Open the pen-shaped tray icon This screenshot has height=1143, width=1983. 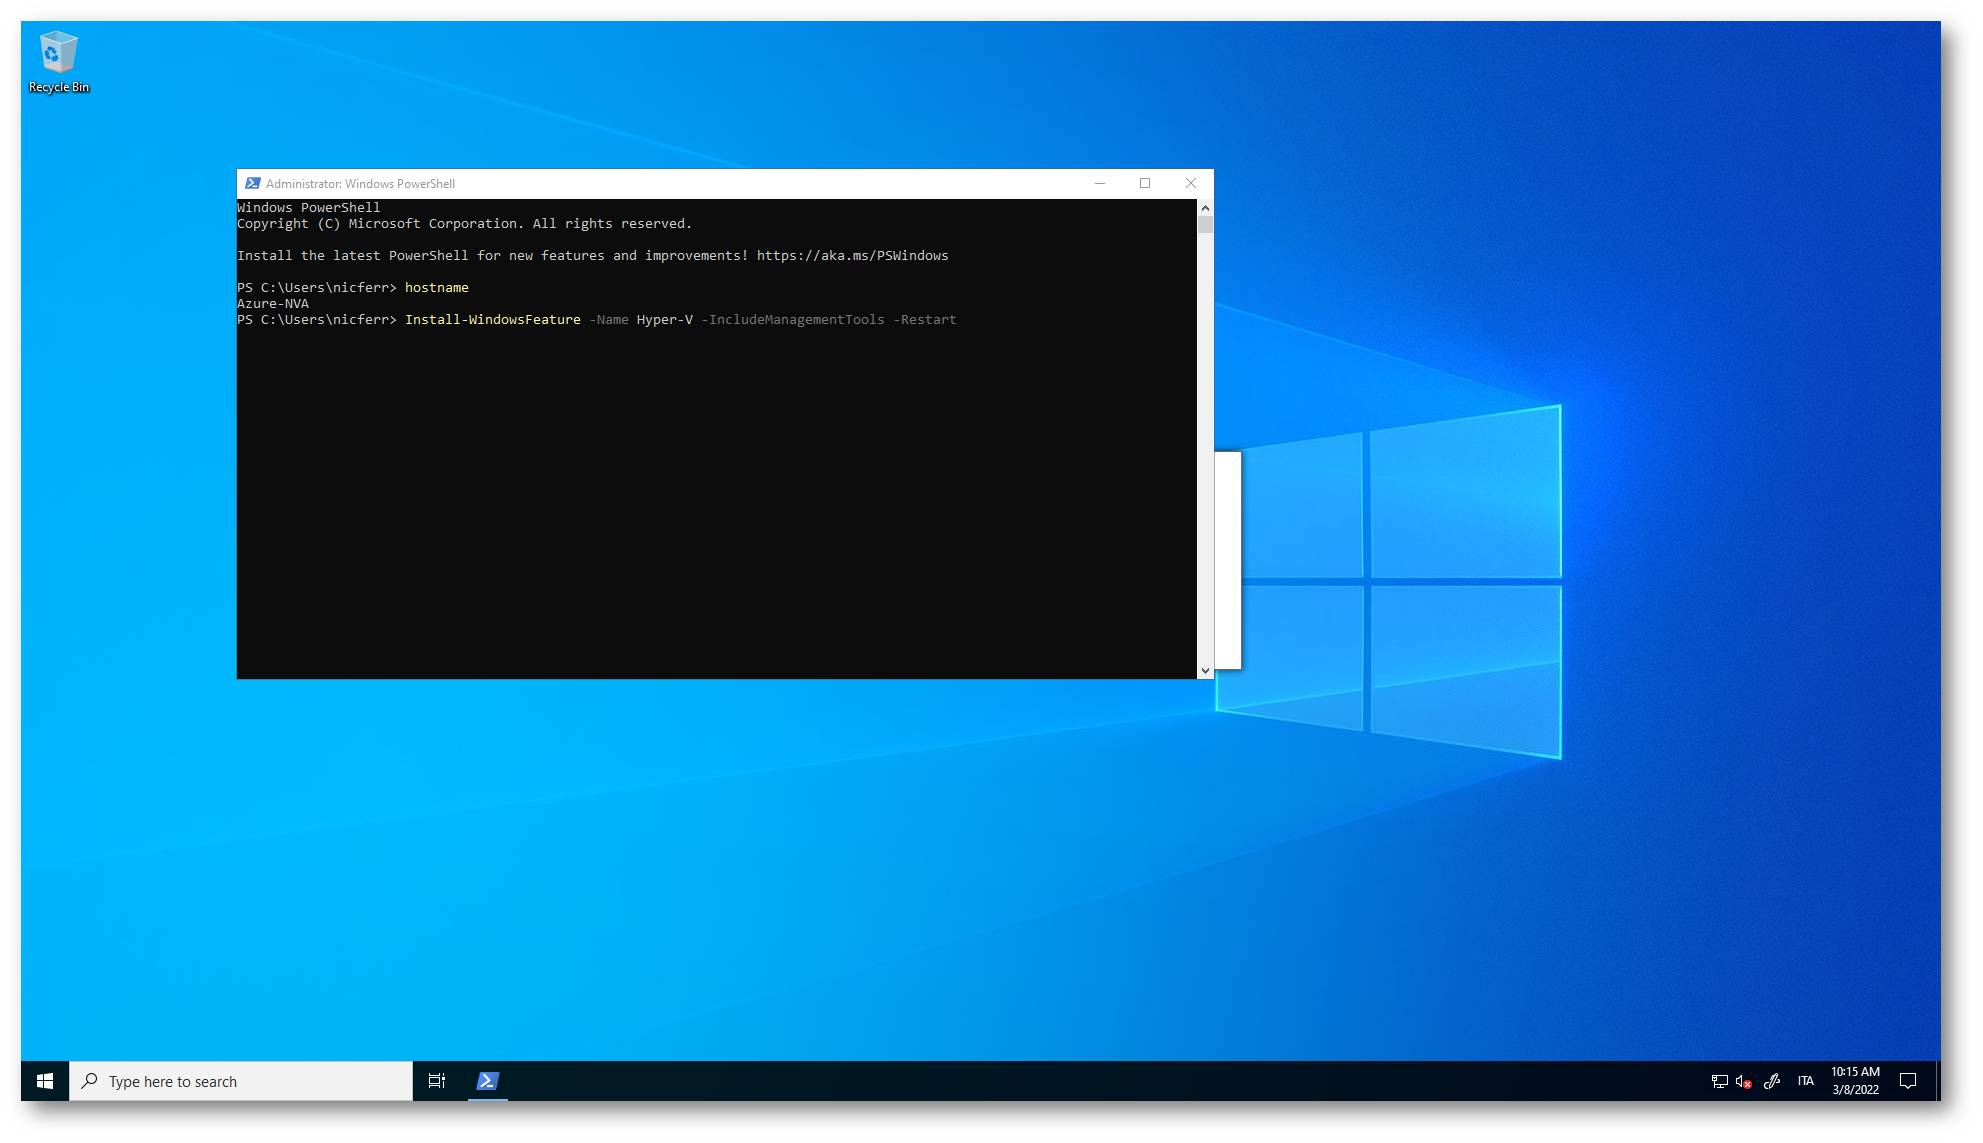click(1772, 1081)
